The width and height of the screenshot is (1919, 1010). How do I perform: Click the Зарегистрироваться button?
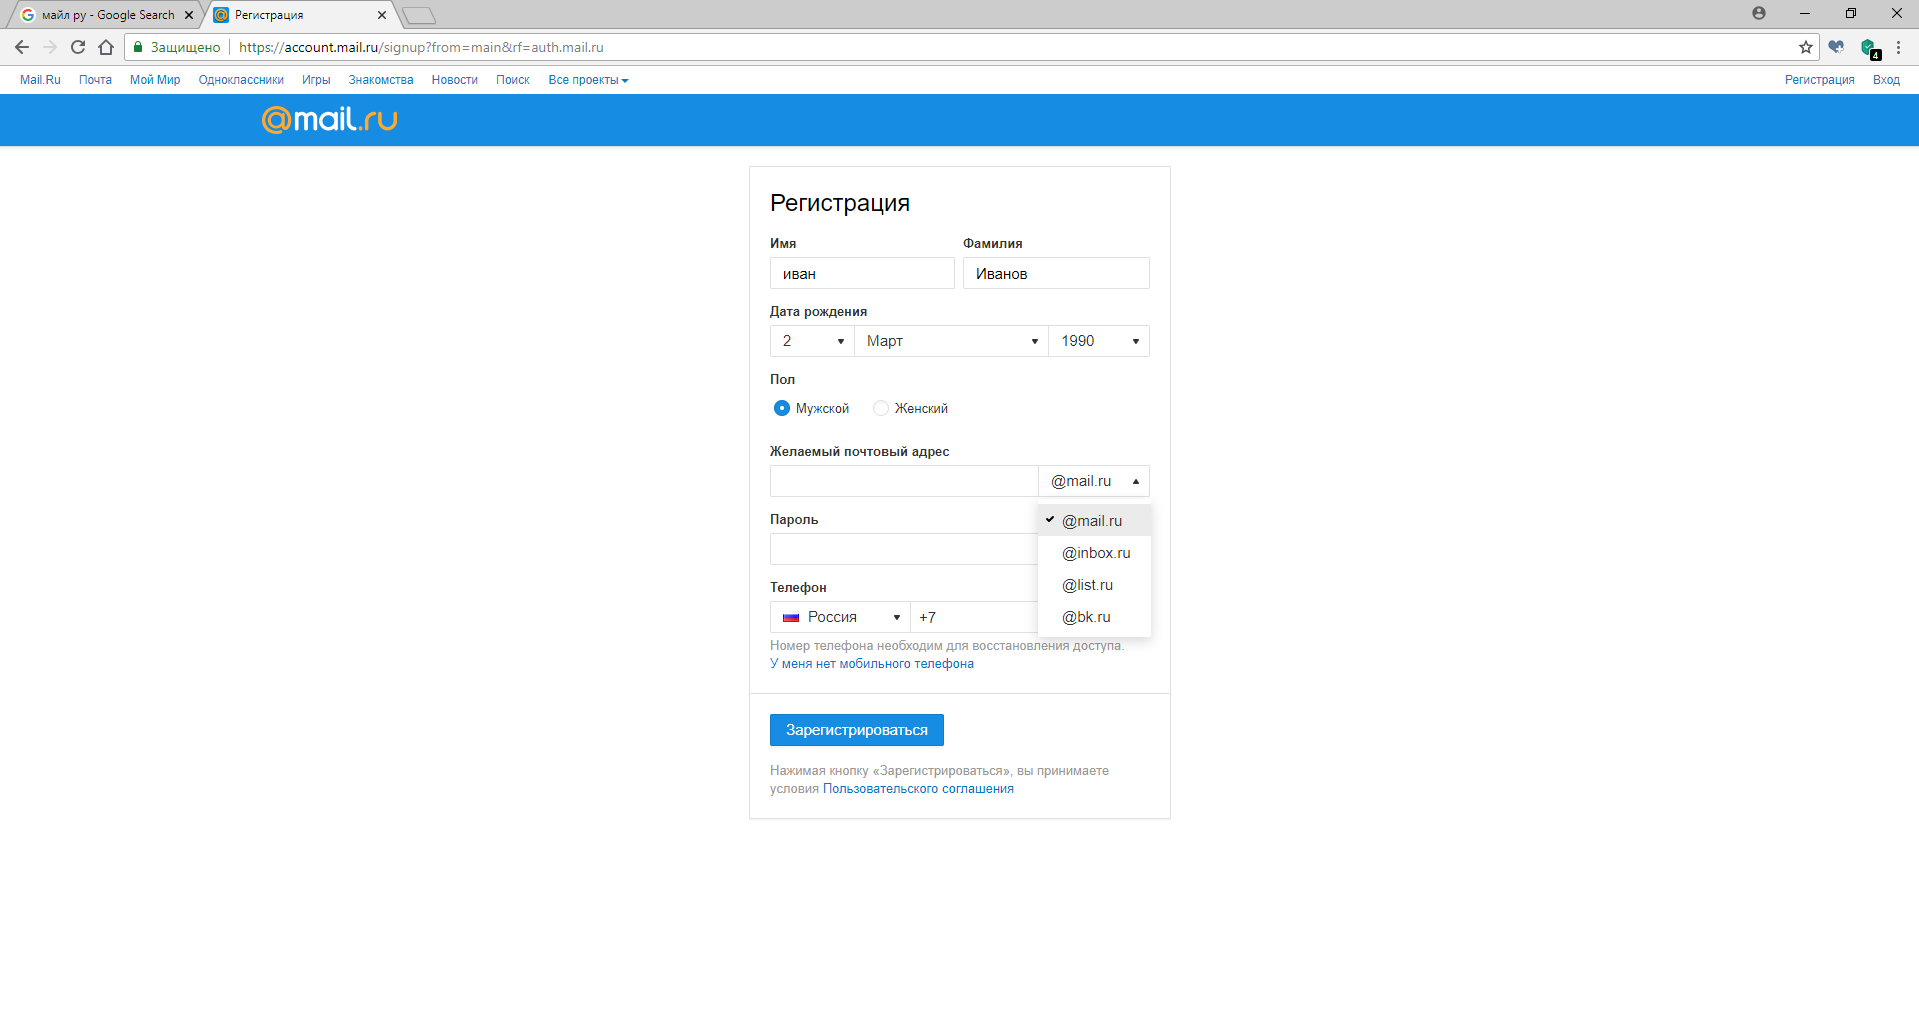(857, 730)
